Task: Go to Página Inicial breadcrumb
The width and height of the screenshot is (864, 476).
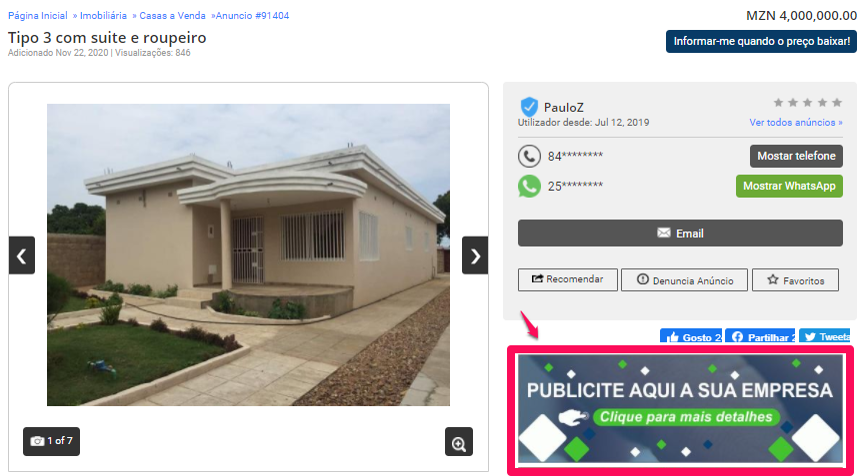Action: coord(37,15)
